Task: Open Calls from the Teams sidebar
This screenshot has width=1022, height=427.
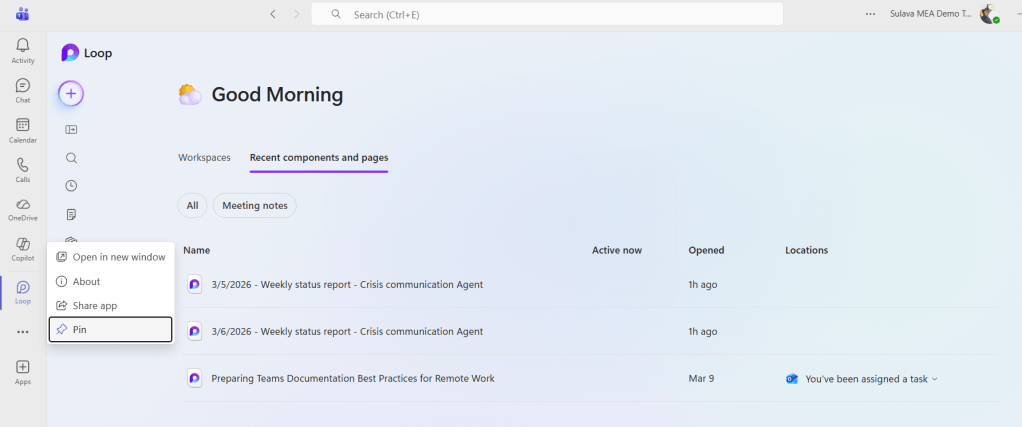Action: click(22, 169)
